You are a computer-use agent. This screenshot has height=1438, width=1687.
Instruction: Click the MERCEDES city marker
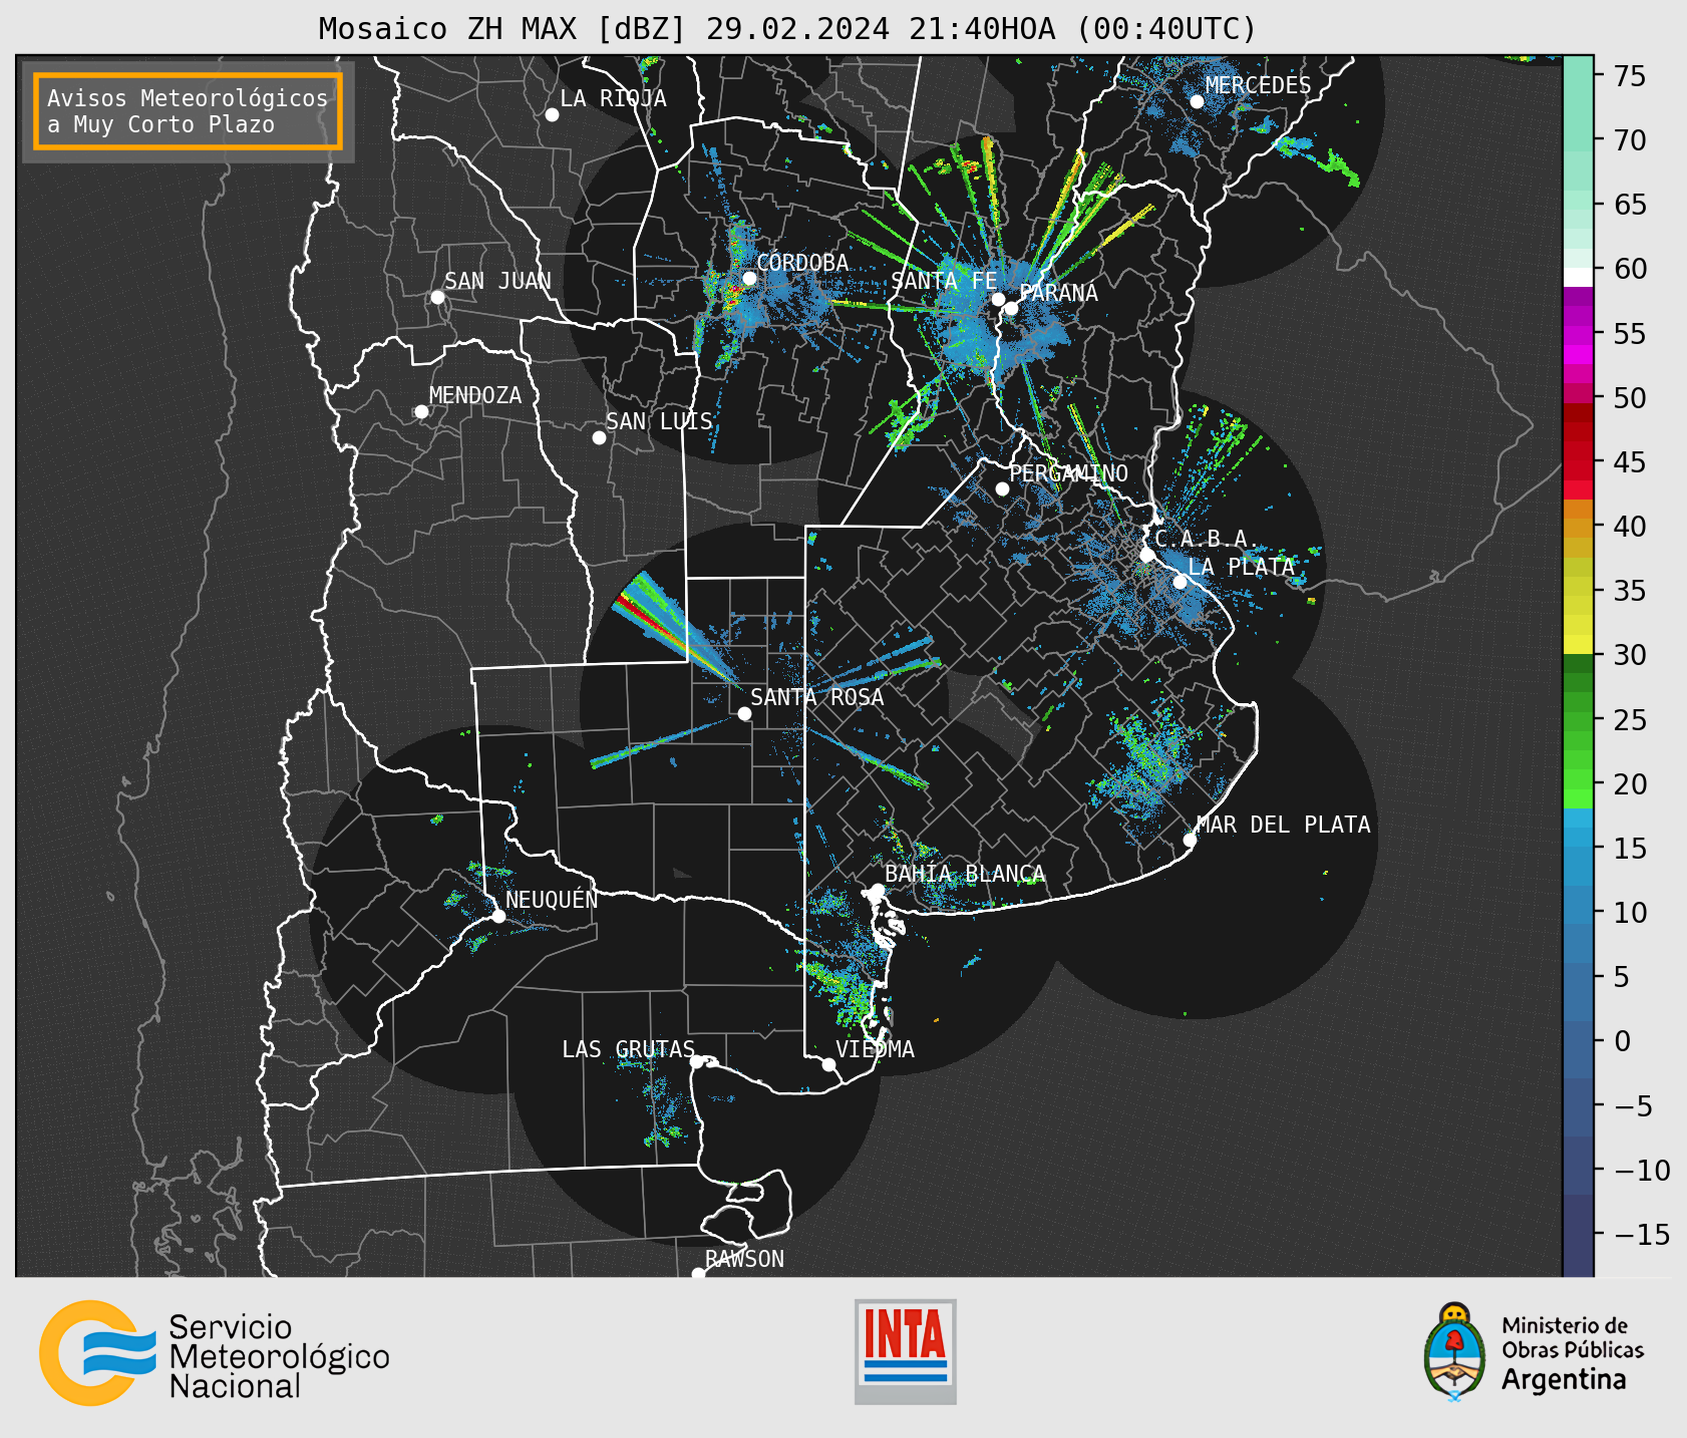(x=1197, y=102)
